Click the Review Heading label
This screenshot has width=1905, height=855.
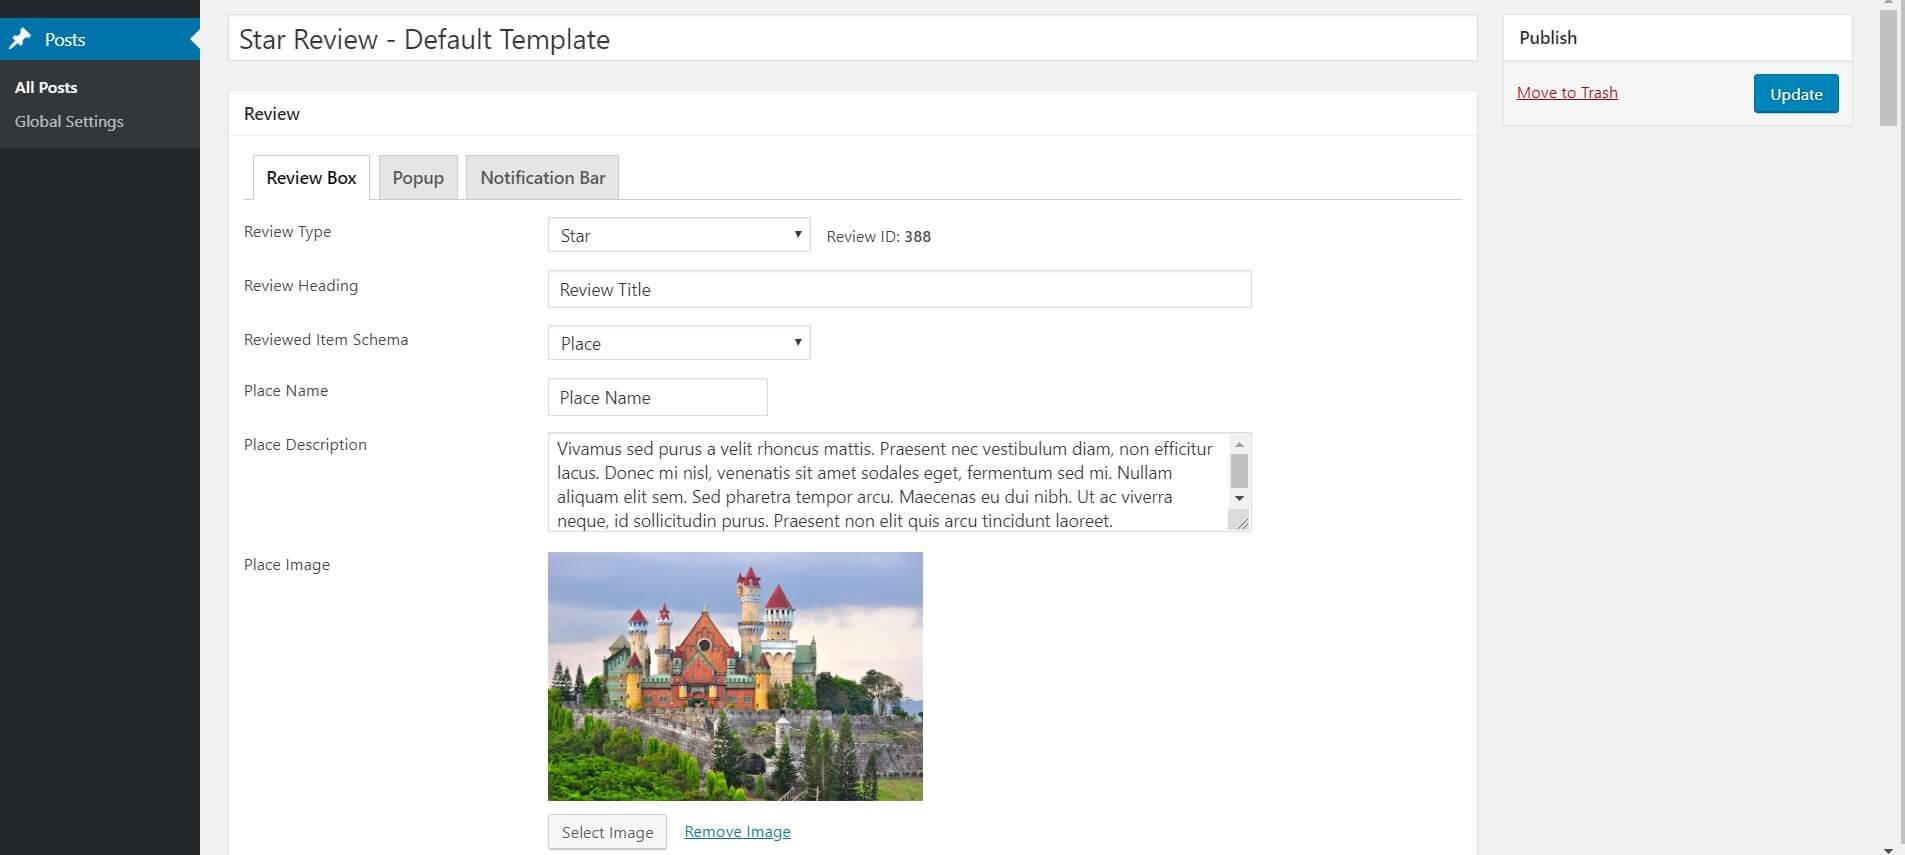click(301, 285)
